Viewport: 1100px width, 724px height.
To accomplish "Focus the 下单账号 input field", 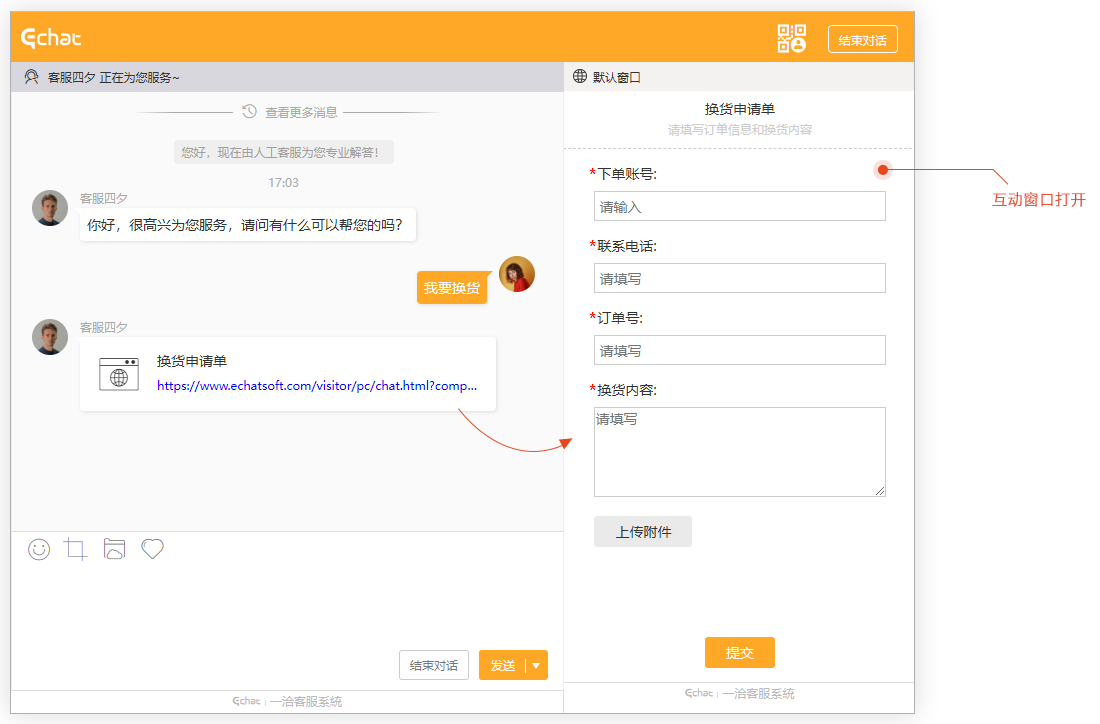I will (x=739, y=207).
